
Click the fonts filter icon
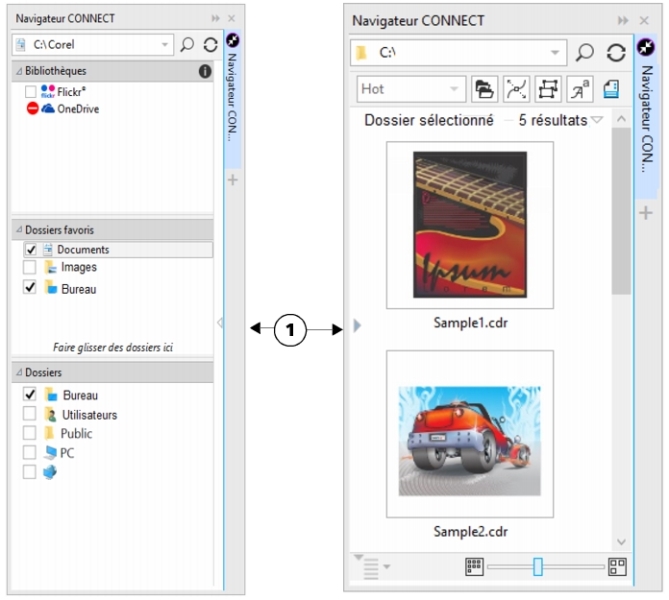pos(578,89)
